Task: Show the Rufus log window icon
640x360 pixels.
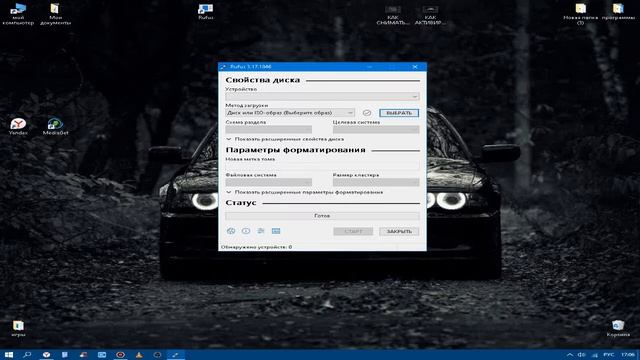Action: [x=276, y=231]
